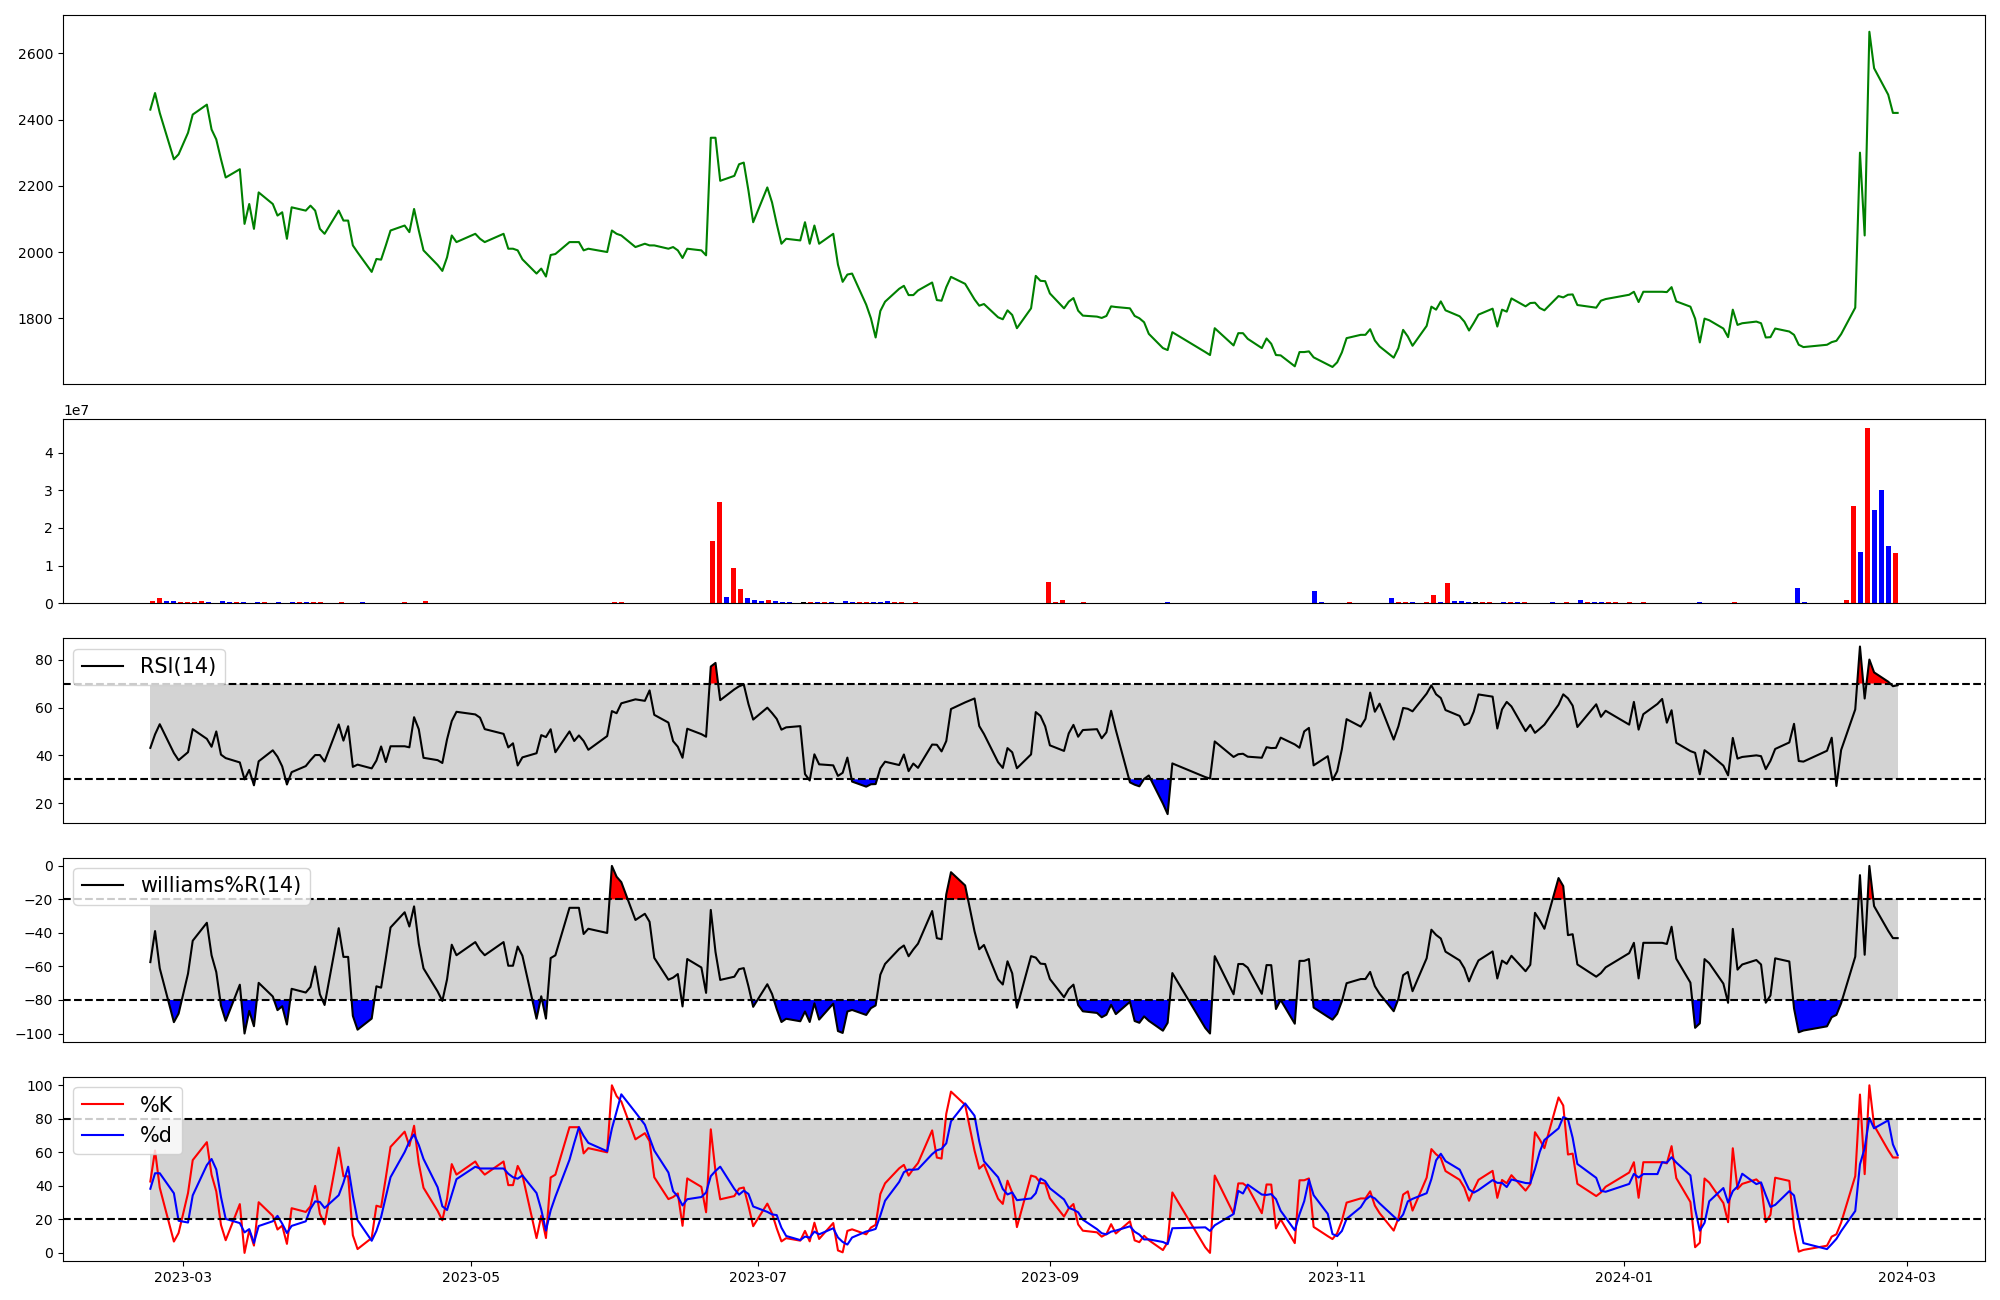Click the September 2023 red volume bar
This screenshot has height=1300, width=2000.
pyautogui.click(x=1048, y=592)
